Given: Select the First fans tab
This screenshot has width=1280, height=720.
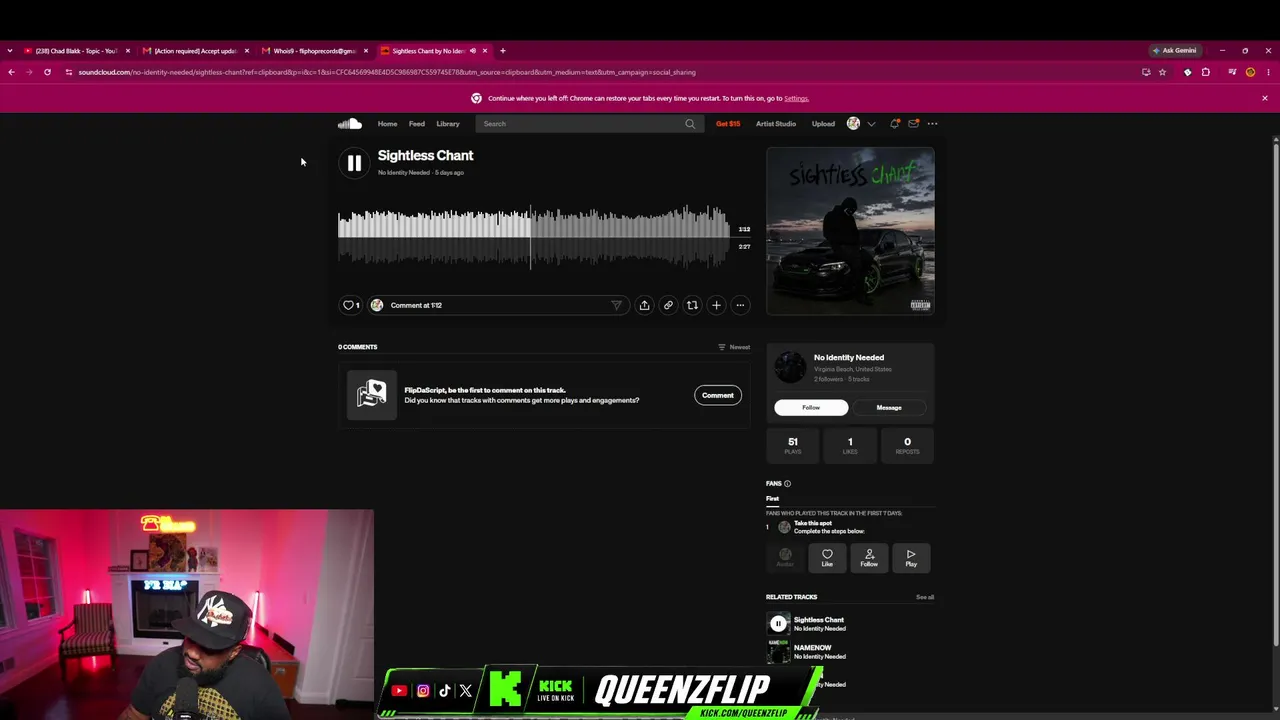Looking at the screenshot, I should (772, 498).
